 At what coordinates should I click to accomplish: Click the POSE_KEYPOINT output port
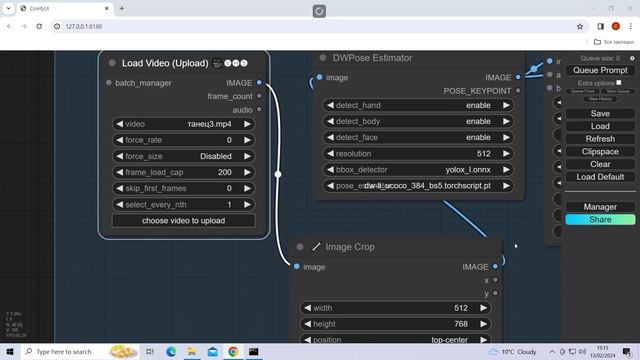tap(518, 91)
